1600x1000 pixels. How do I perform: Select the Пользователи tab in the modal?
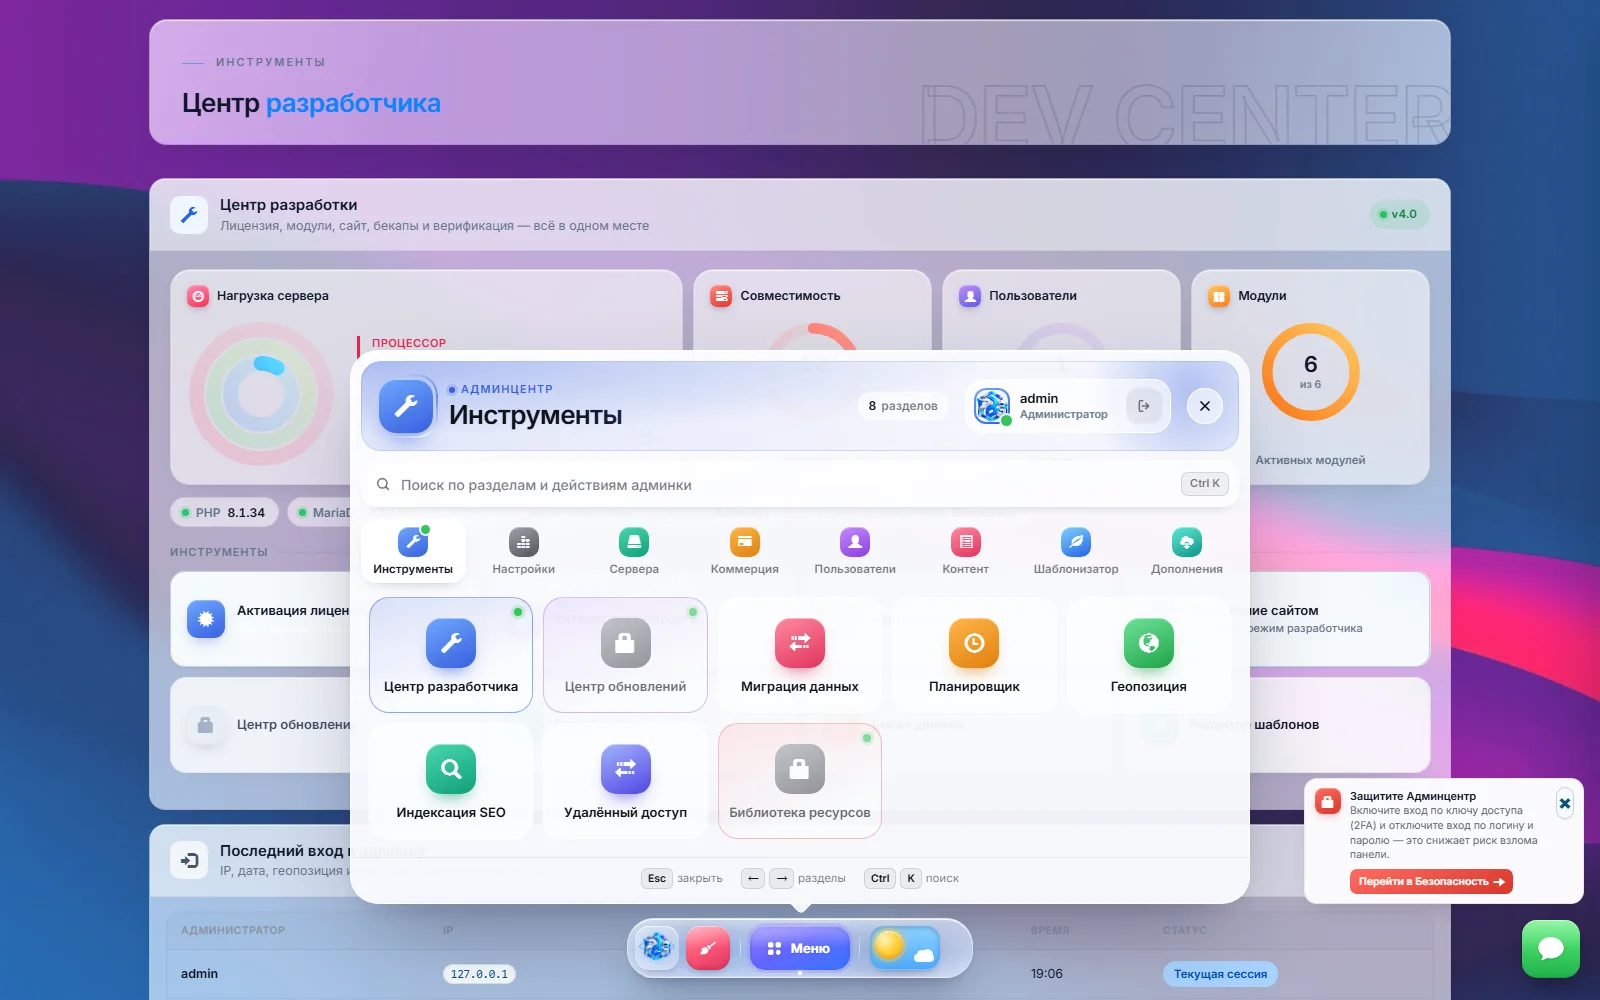(855, 551)
